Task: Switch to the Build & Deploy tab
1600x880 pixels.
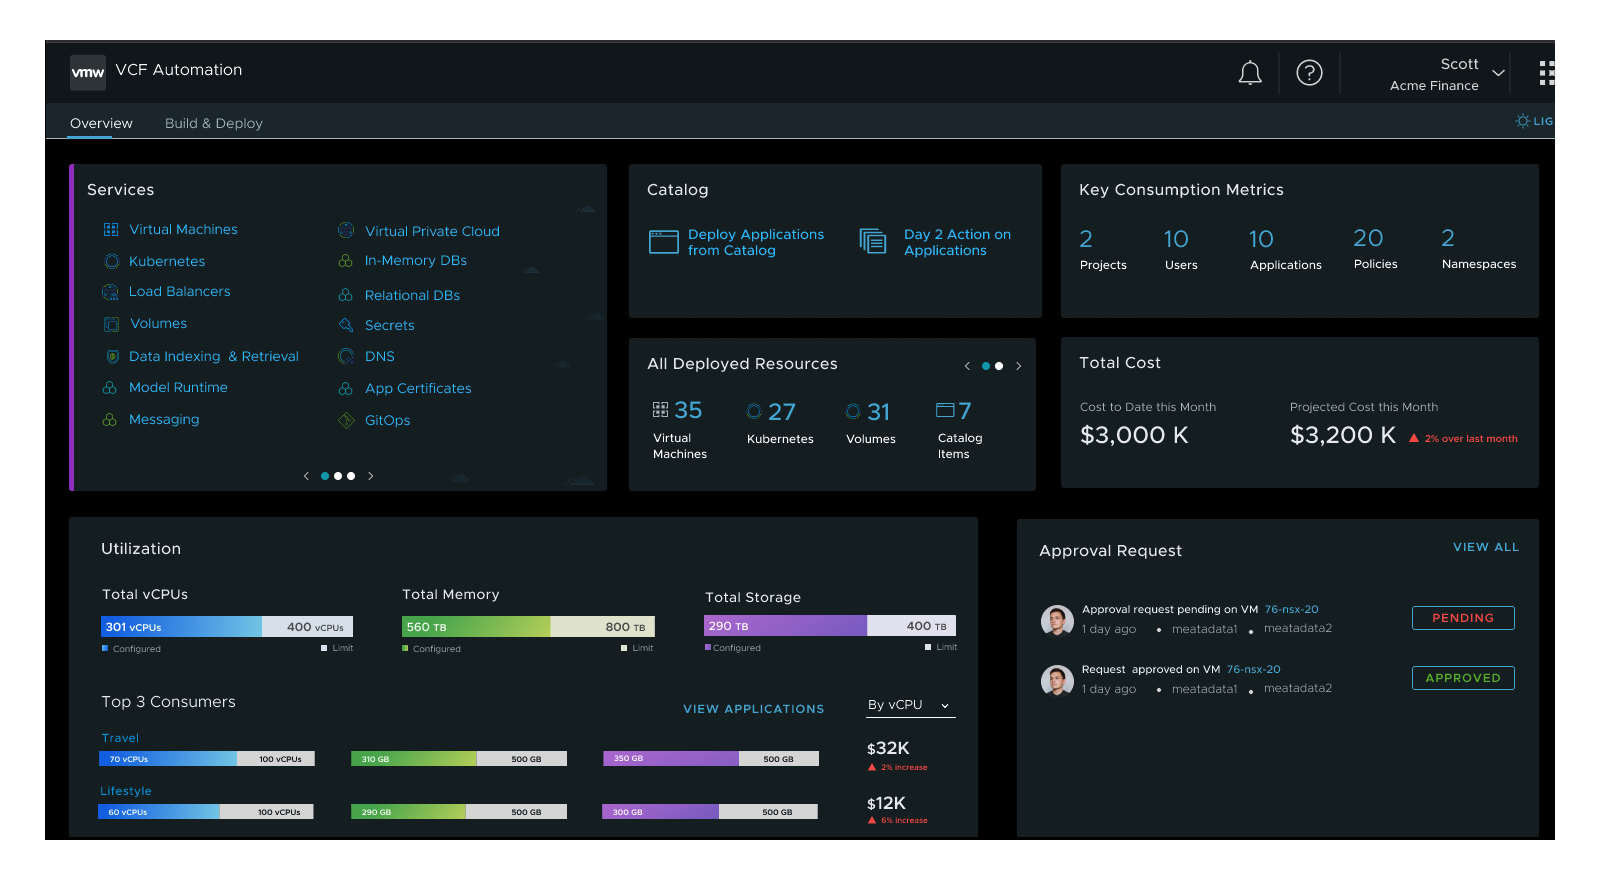Action: [x=214, y=124]
